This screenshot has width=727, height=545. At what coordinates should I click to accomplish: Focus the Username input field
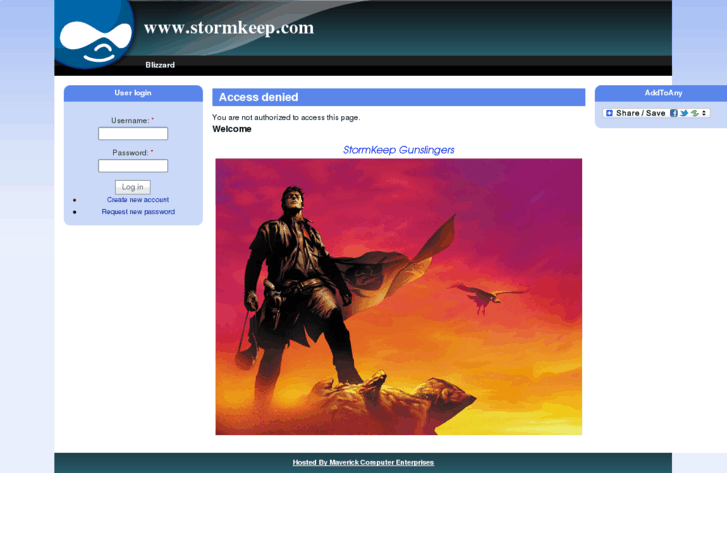[x=133, y=134]
